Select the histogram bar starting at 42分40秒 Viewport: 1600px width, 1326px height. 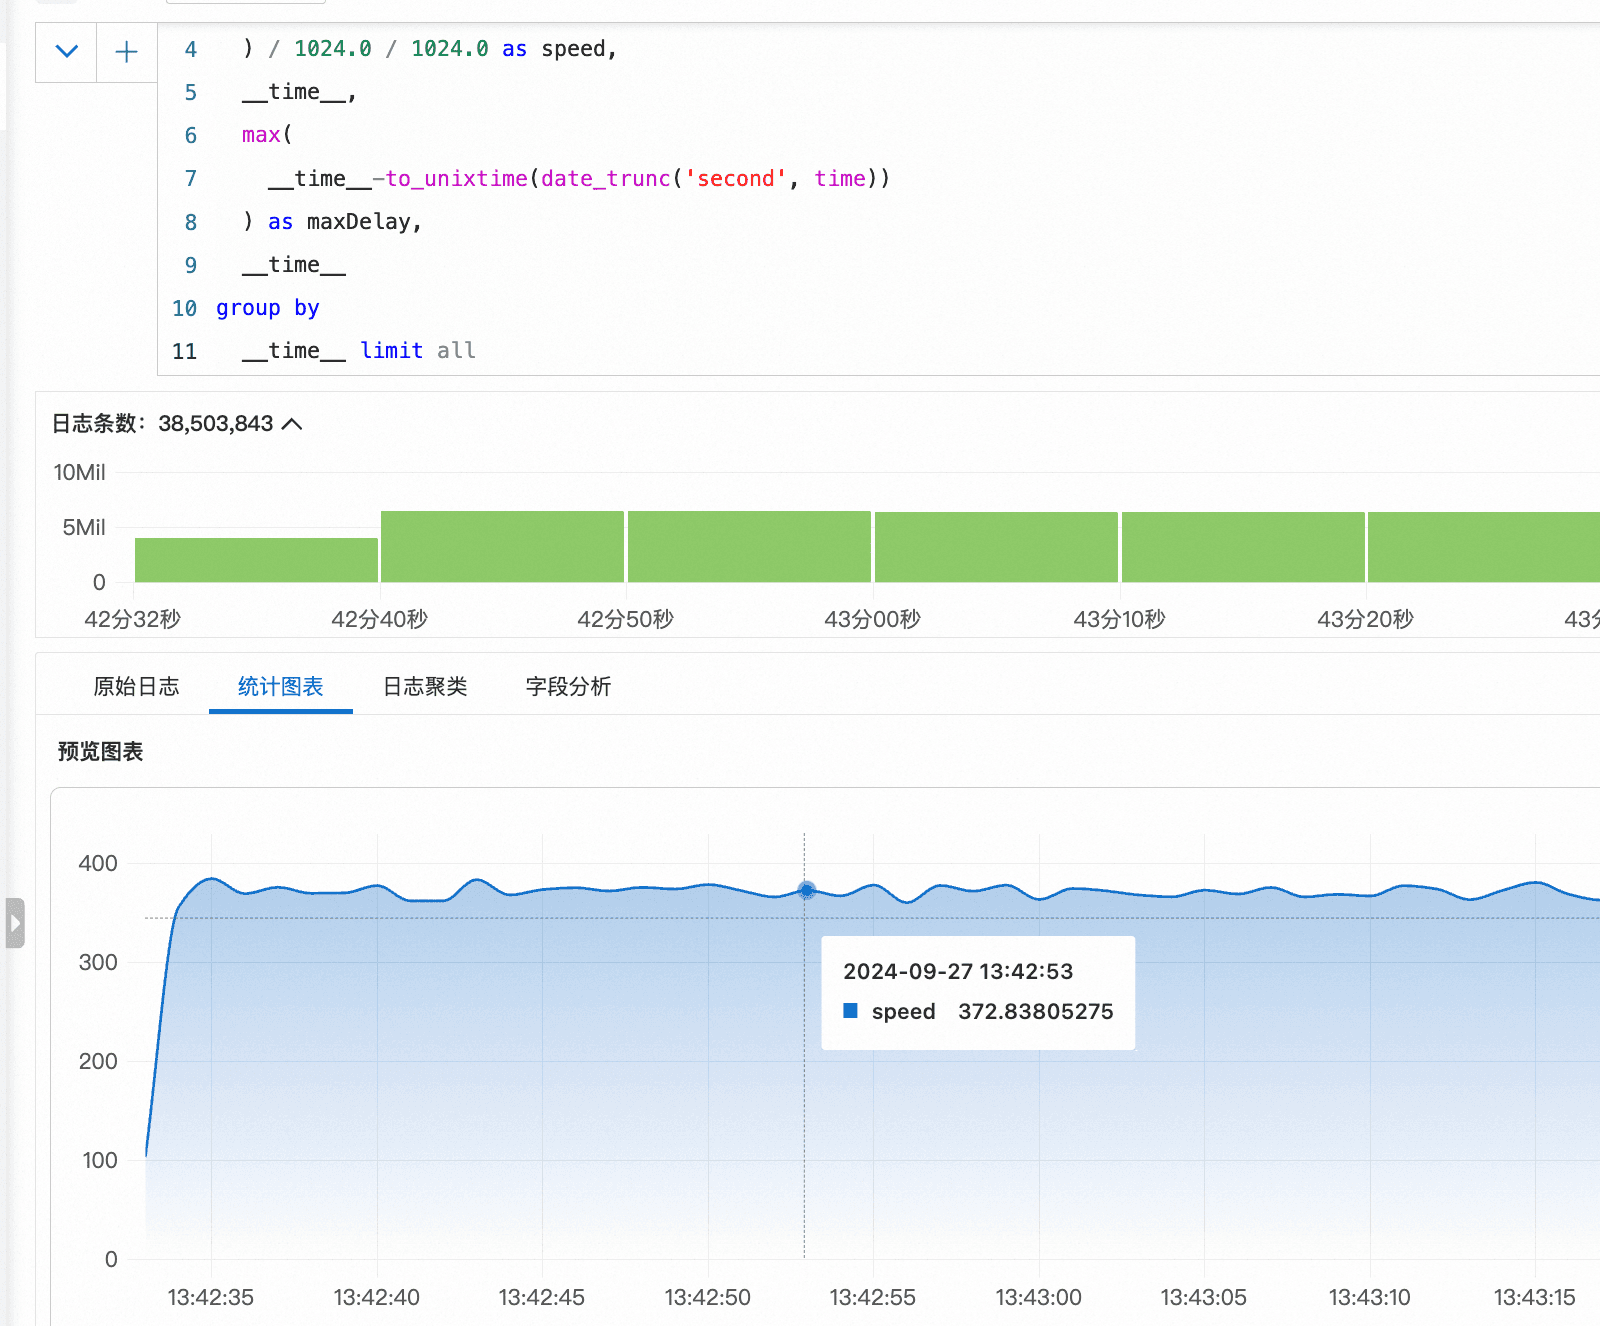pos(502,547)
